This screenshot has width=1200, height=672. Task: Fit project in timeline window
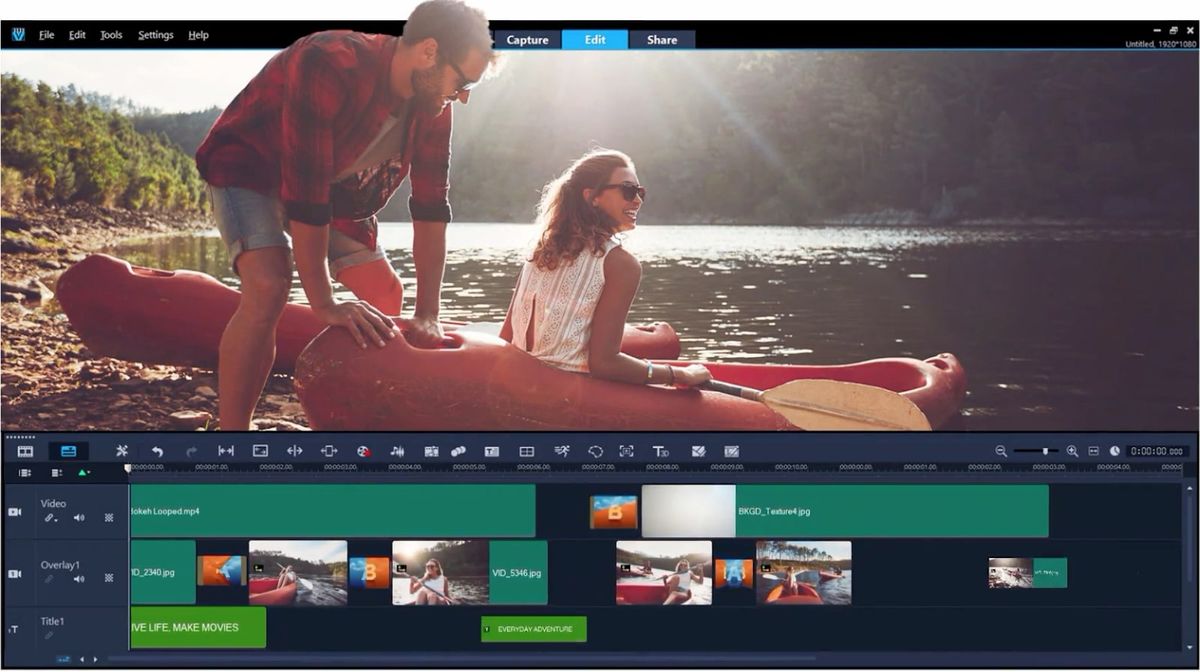click(x=1093, y=452)
